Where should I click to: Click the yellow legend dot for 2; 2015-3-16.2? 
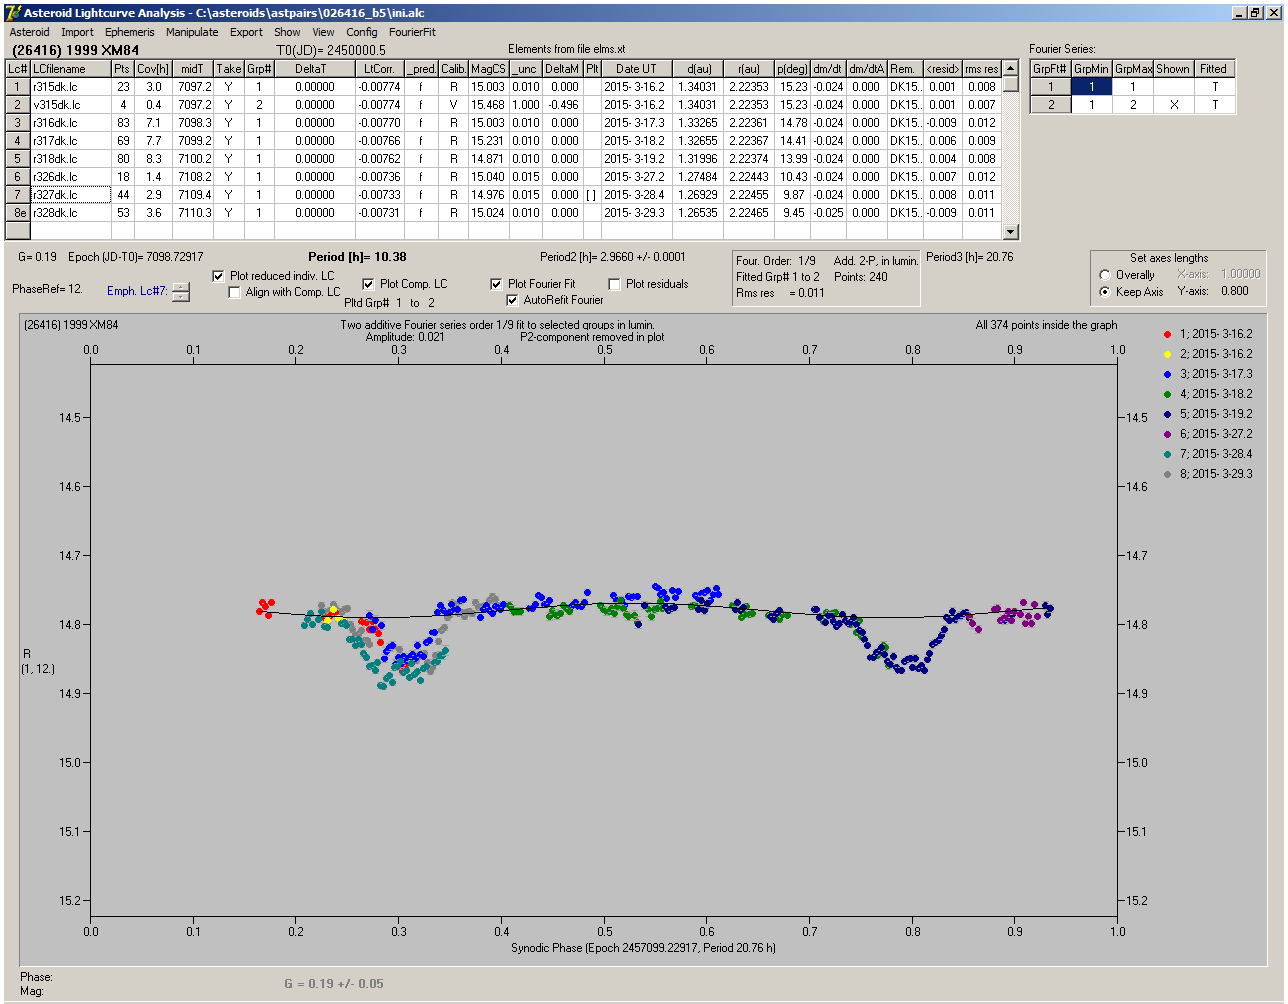pyautogui.click(x=1168, y=354)
